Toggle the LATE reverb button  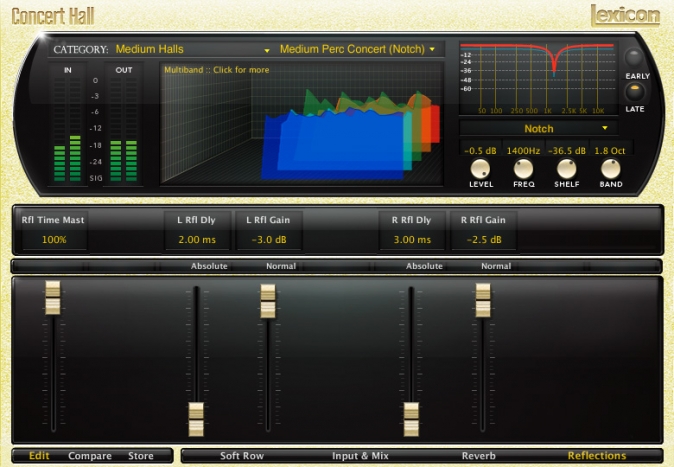(634, 92)
